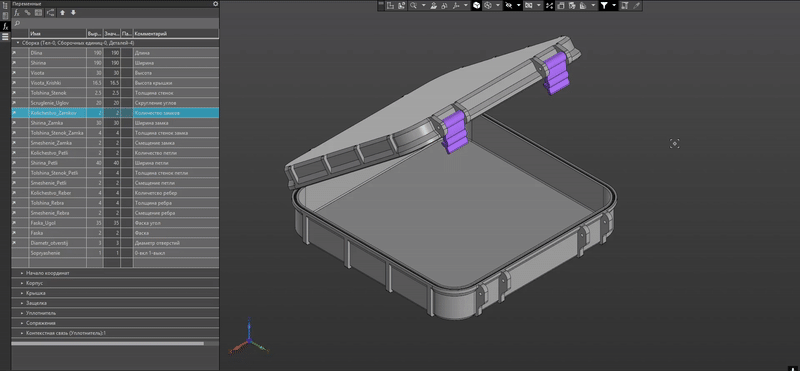Click the Sopryashenie variable name
This screenshot has width=800, height=371.
point(45,253)
